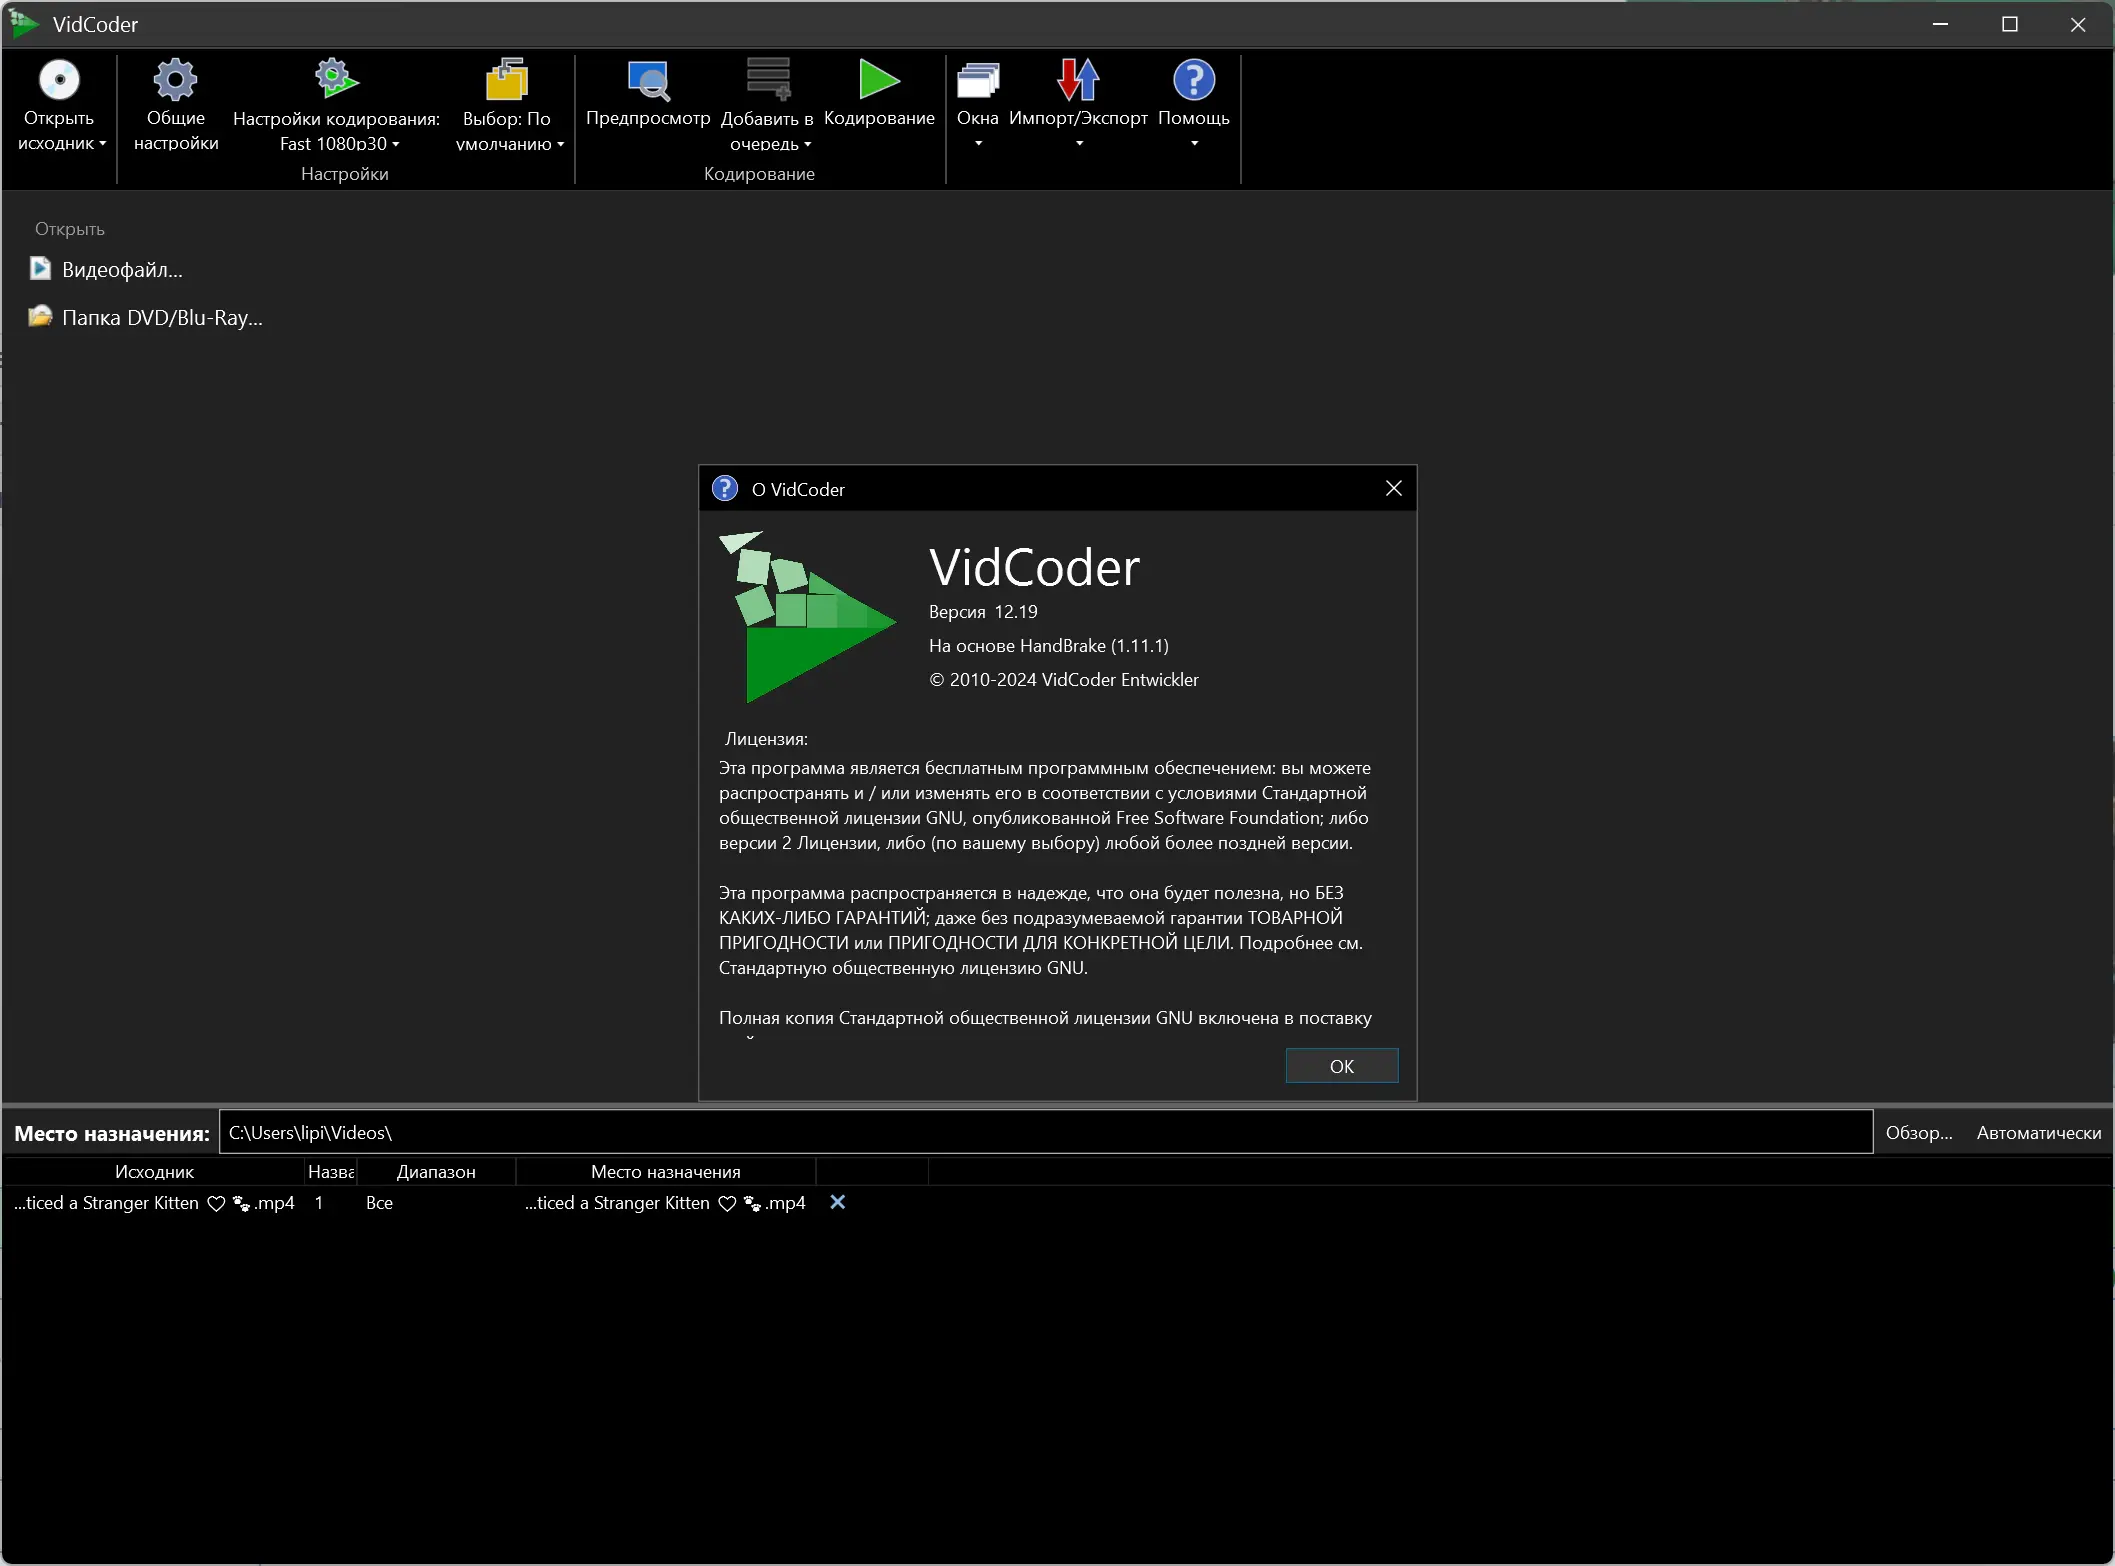Click the Picker folder icon

[506, 80]
